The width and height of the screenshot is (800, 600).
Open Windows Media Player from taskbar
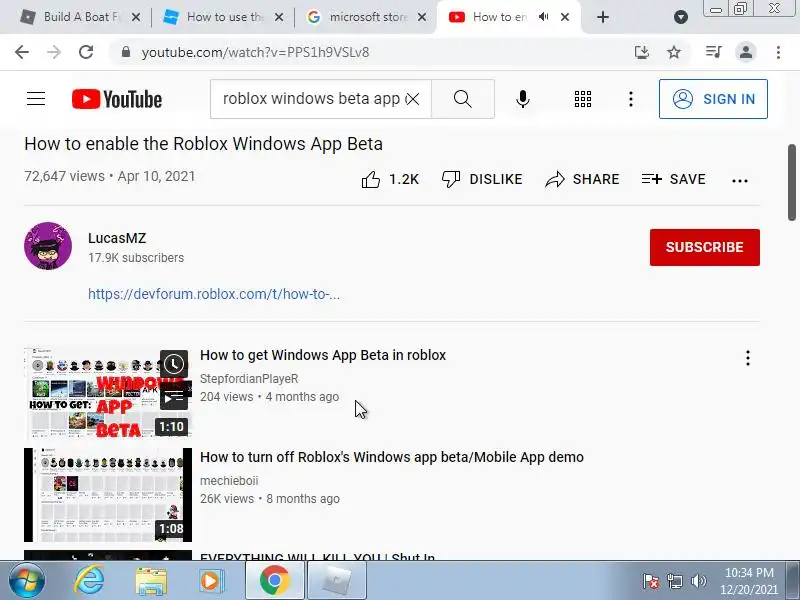coord(211,581)
